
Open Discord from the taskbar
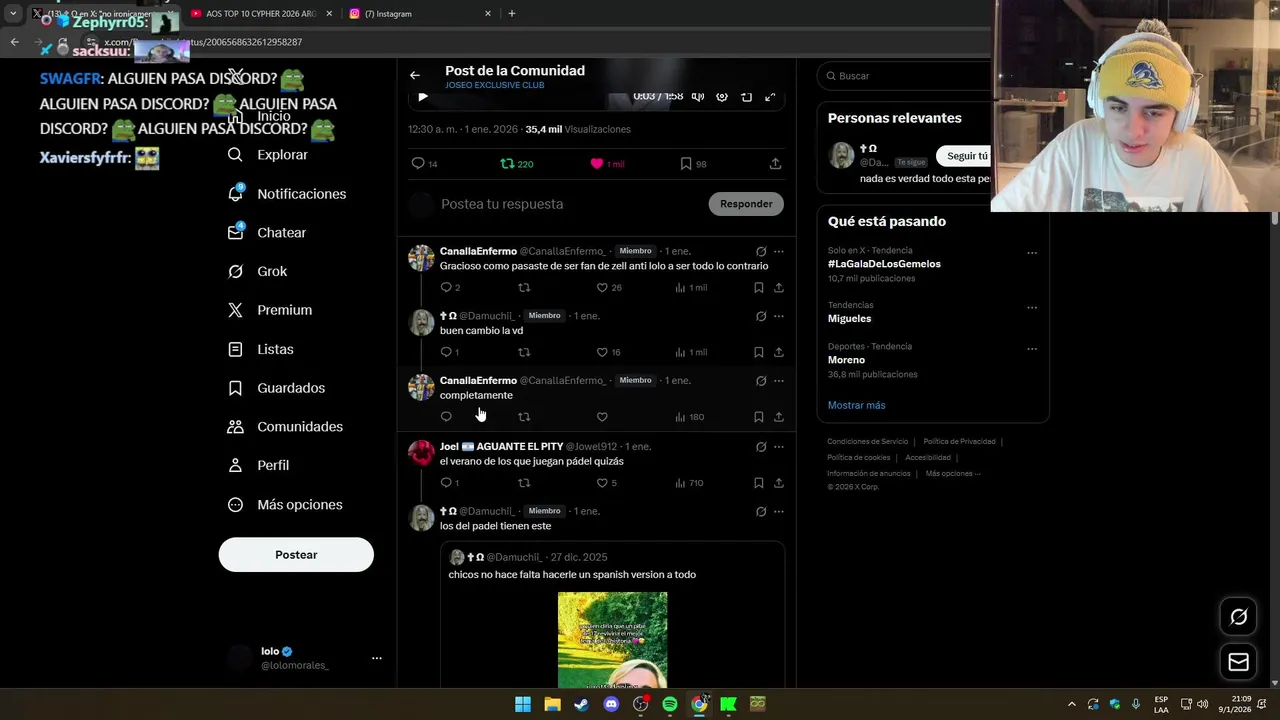tap(611, 704)
